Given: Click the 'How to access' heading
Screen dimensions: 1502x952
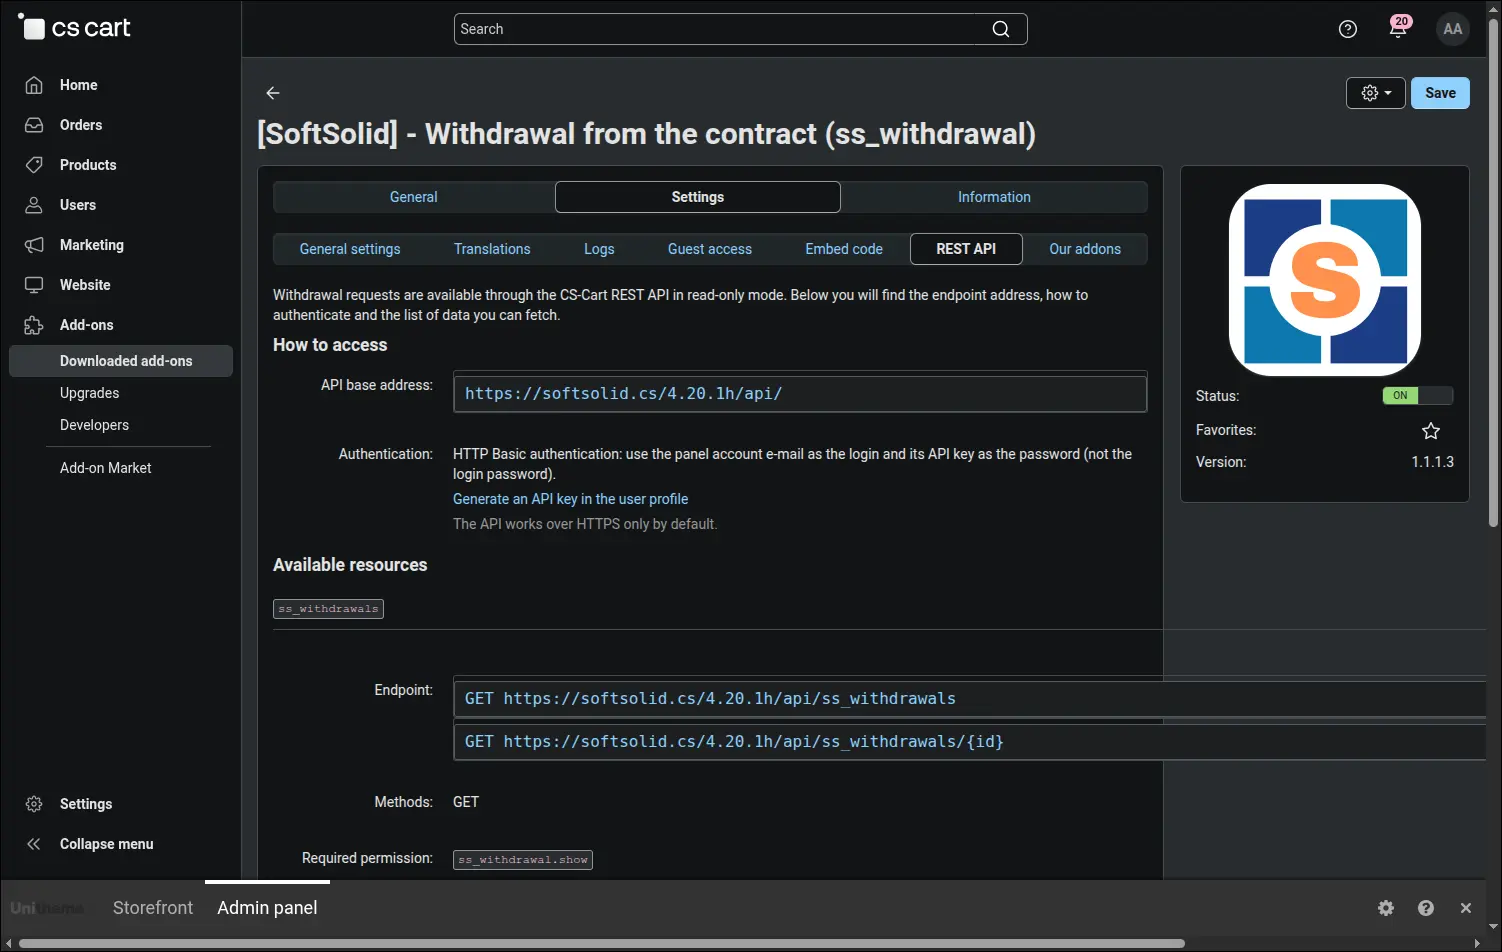Looking at the screenshot, I should (x=330, y=345).
